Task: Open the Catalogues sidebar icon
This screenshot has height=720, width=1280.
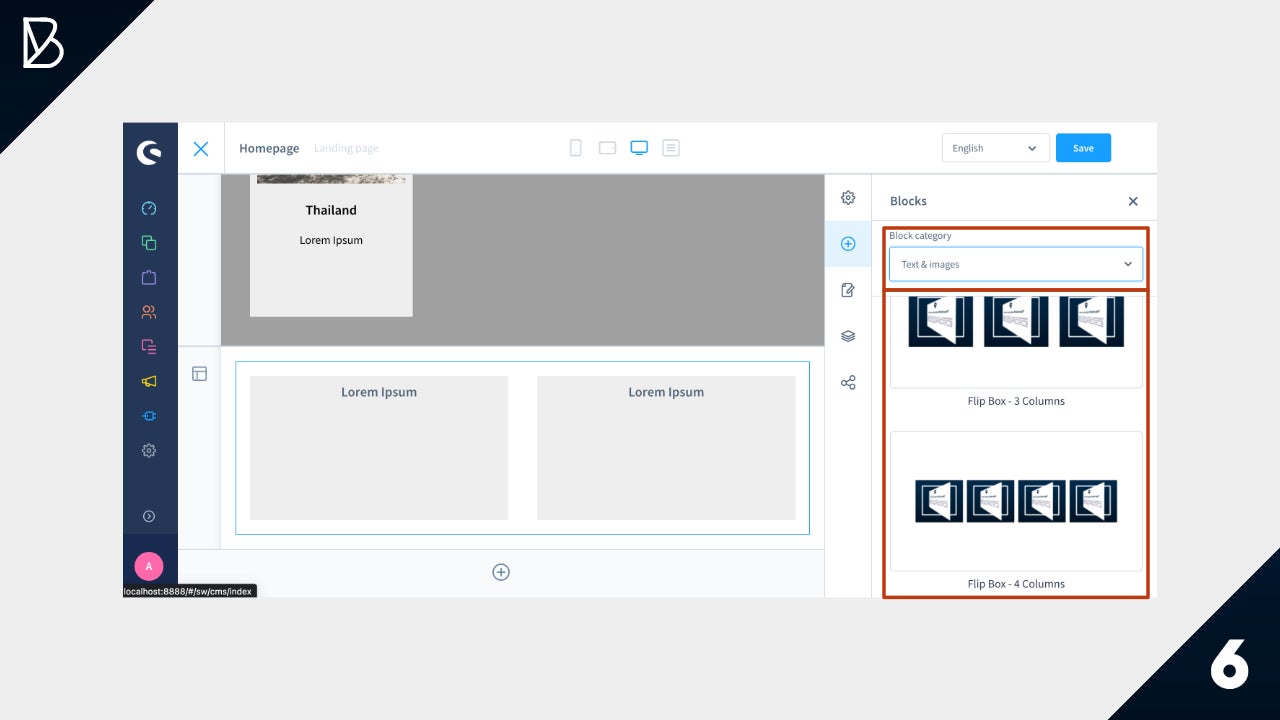Action: tap(149, 243)
